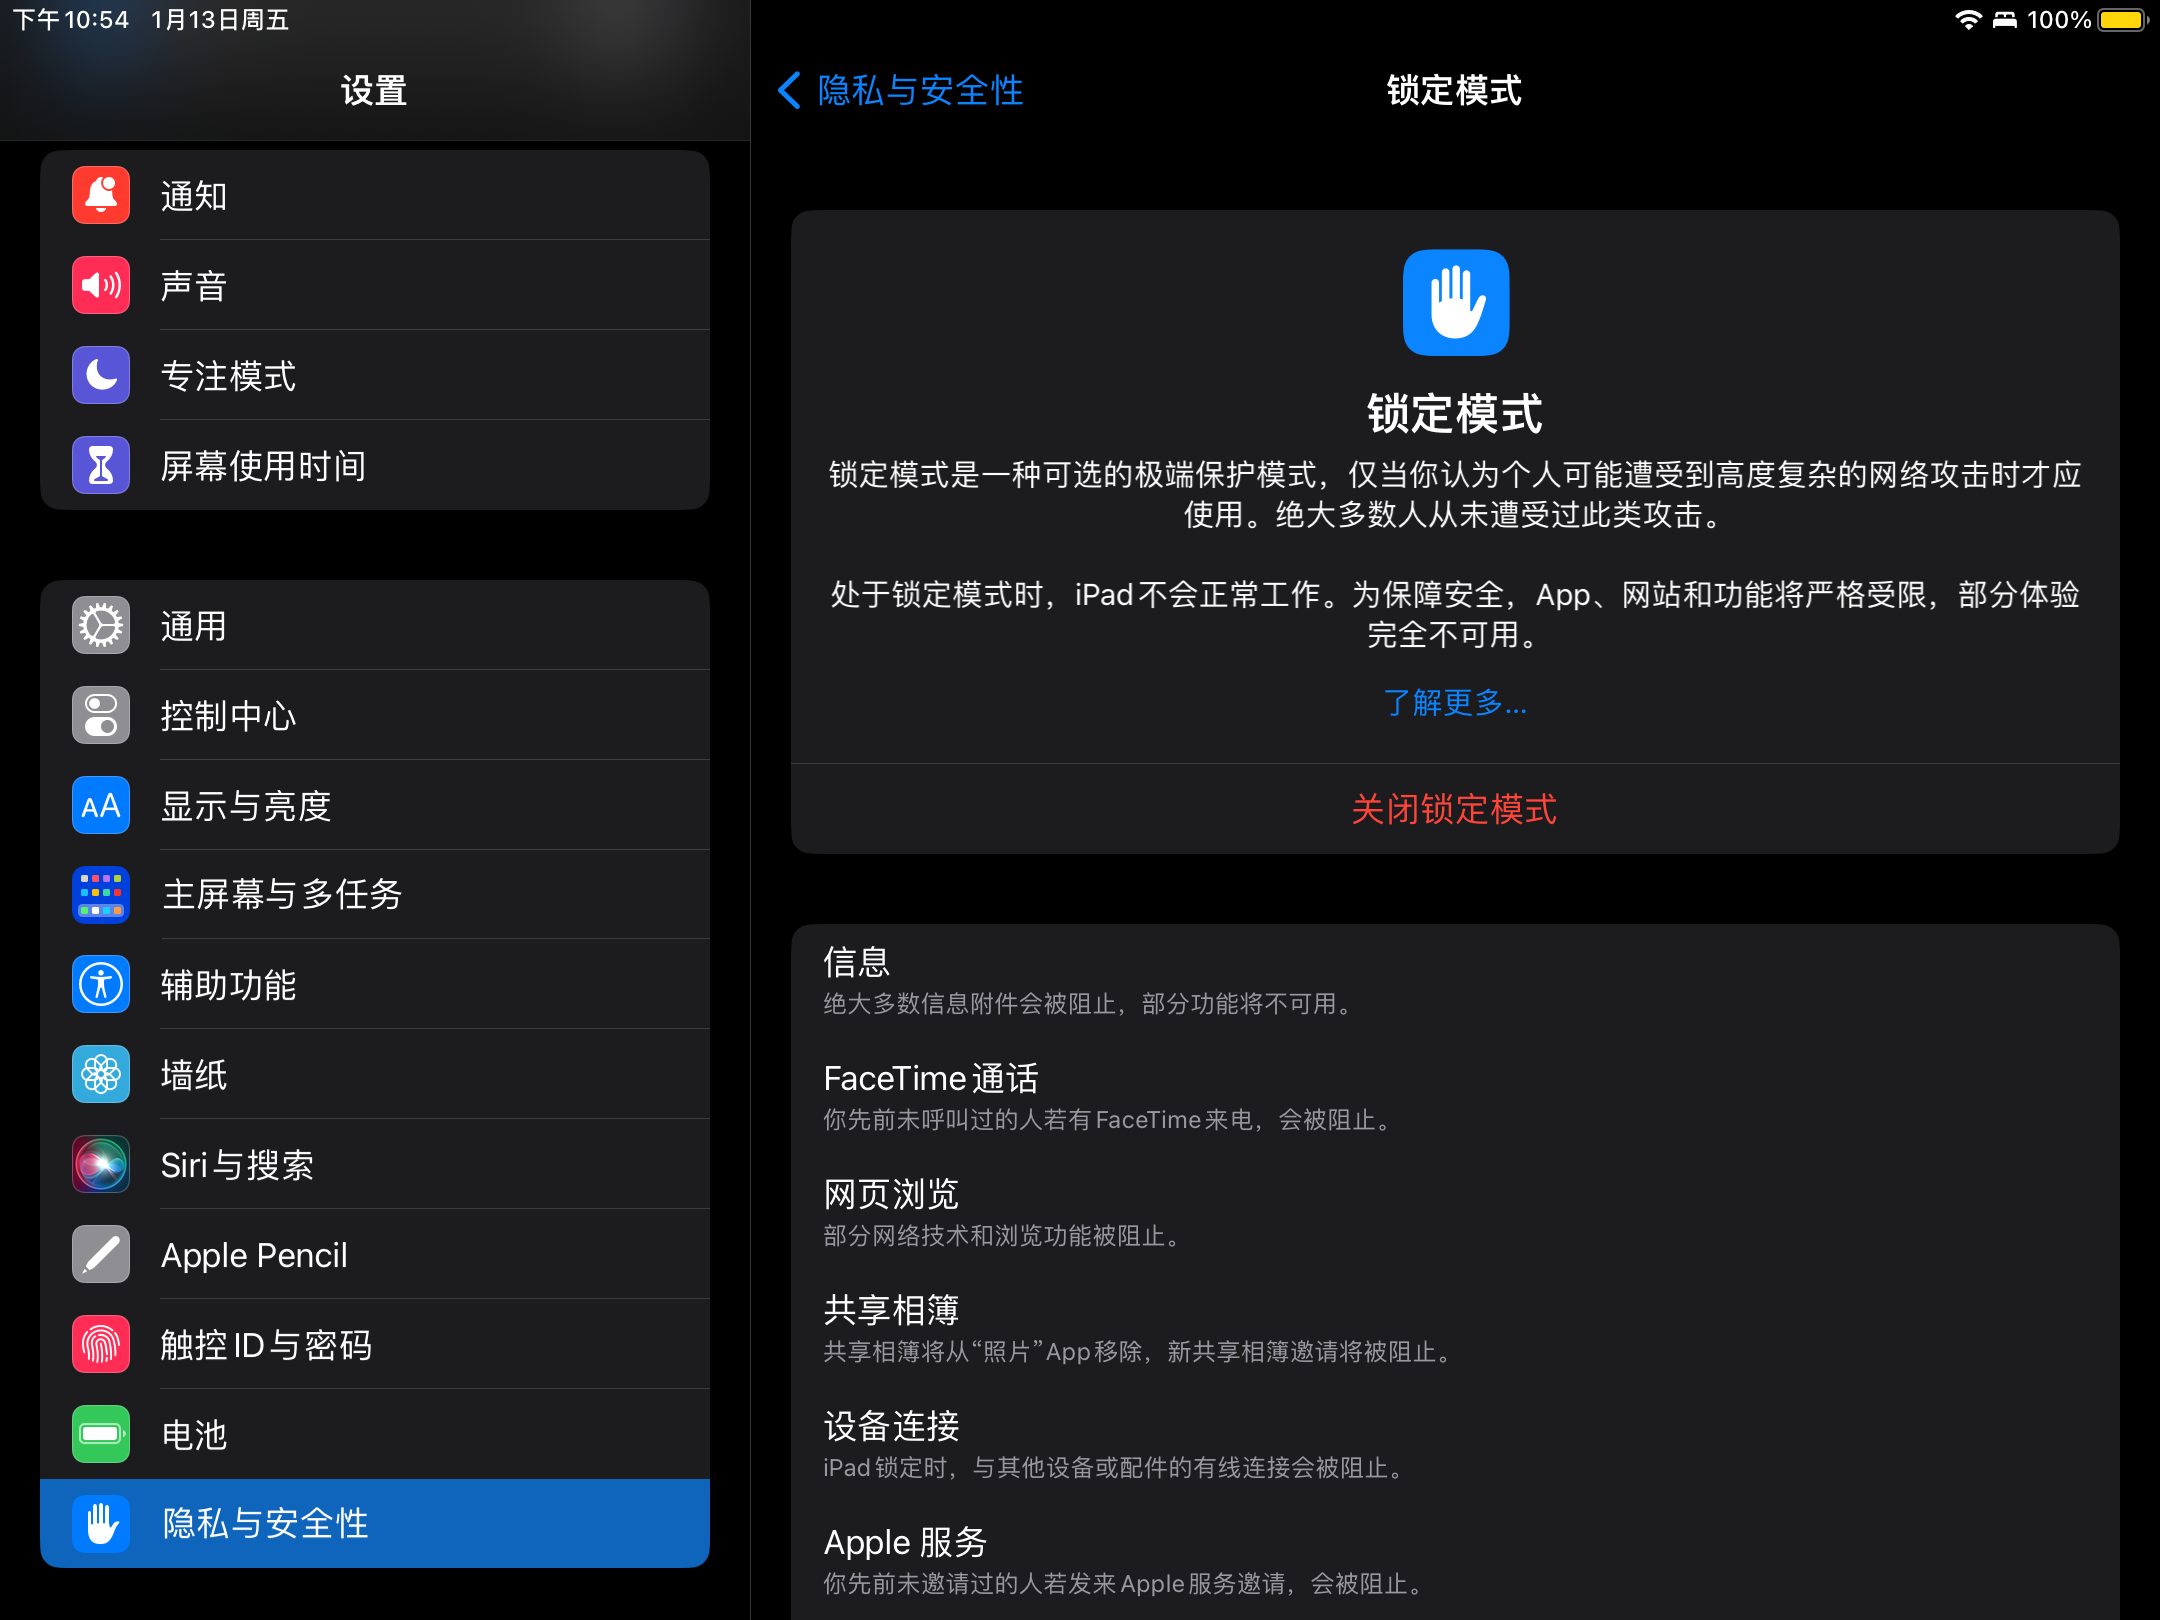The width and height of the screenshot is (2160, 1620).
Task: Open the Notifications bell icon
Action: (x=101, y=196)
